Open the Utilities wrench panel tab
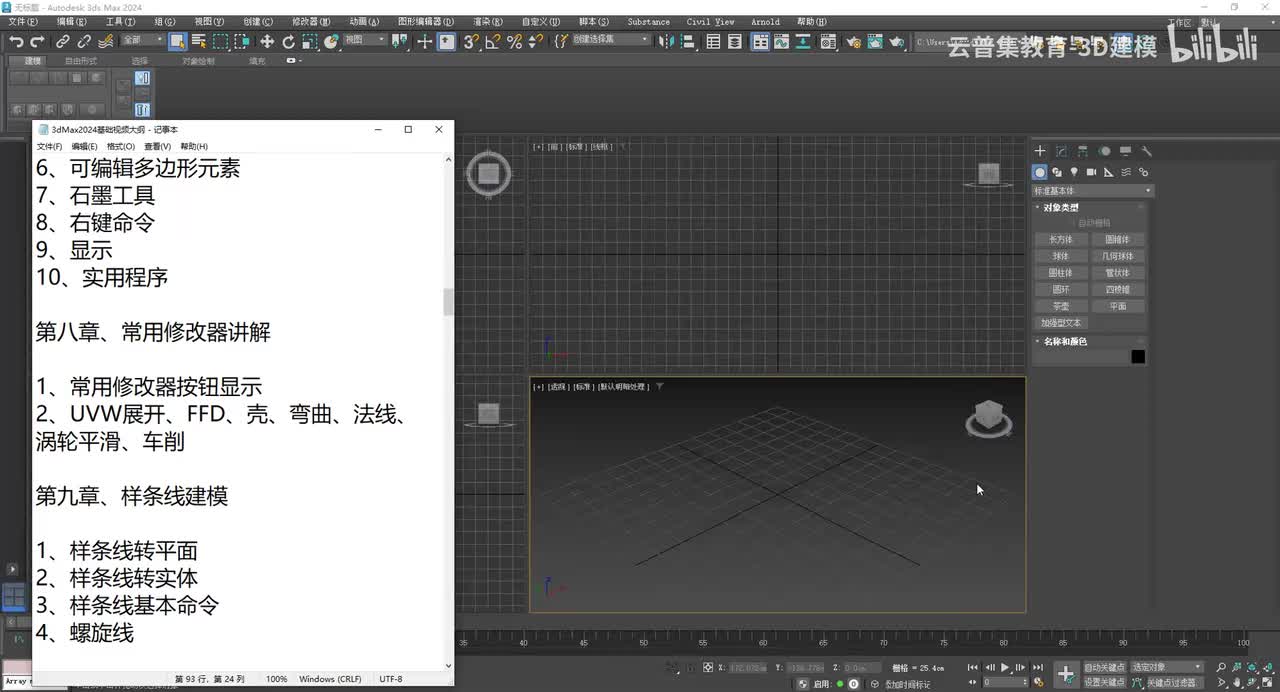Image resolution: width=1280 pixels, height=692 pixels. [x=1147, y=151]
